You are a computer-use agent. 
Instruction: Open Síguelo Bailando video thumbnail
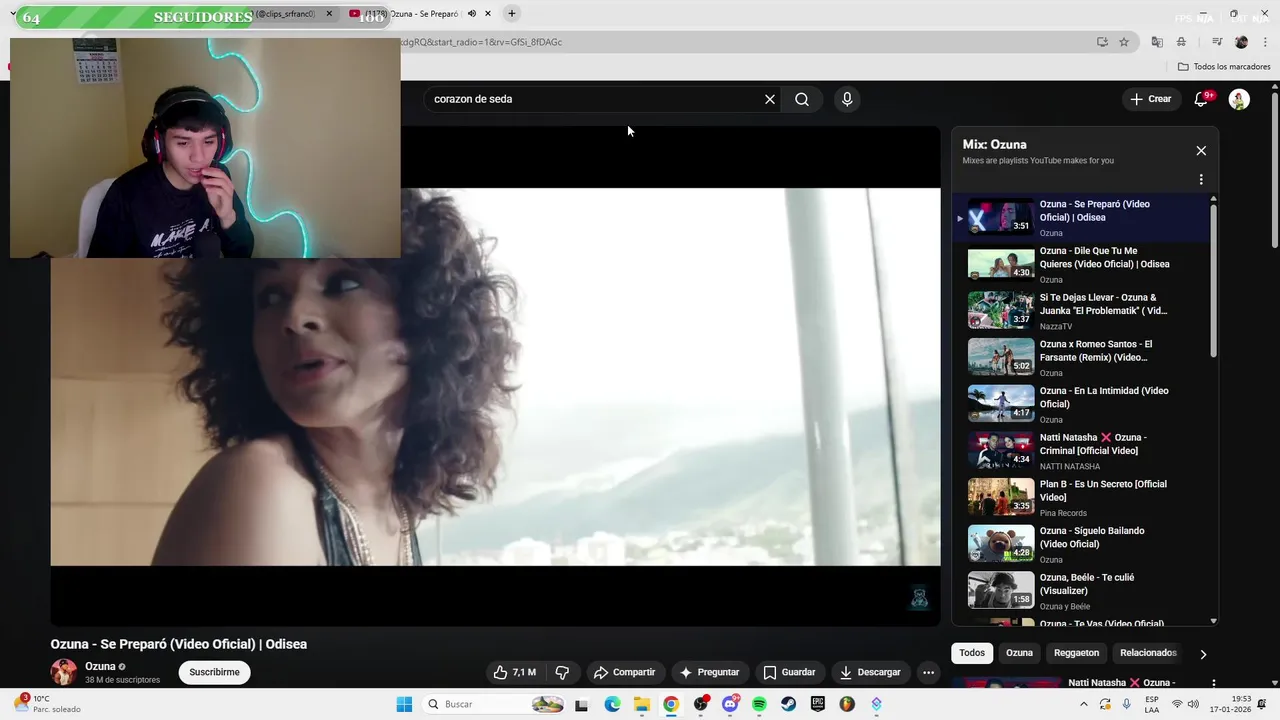click(1001, 544)
